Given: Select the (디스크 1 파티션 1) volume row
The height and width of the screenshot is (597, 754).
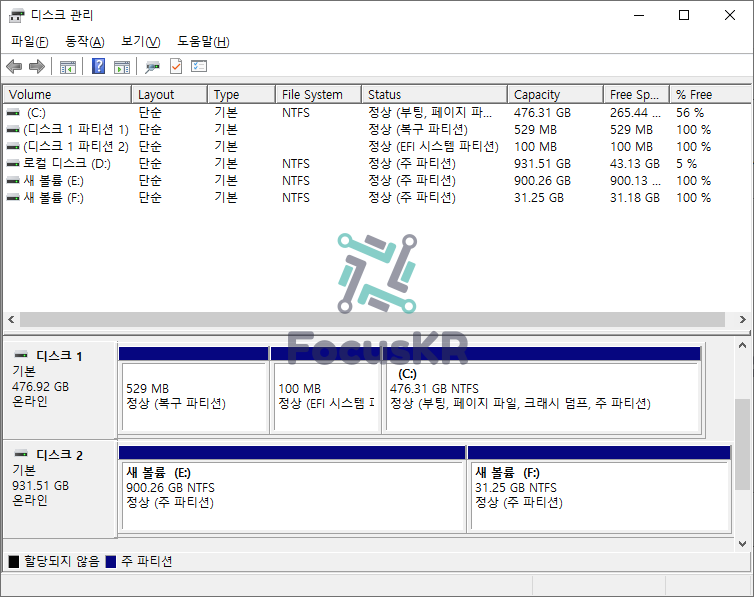Looking at the screenshot, I should [377, 130].
